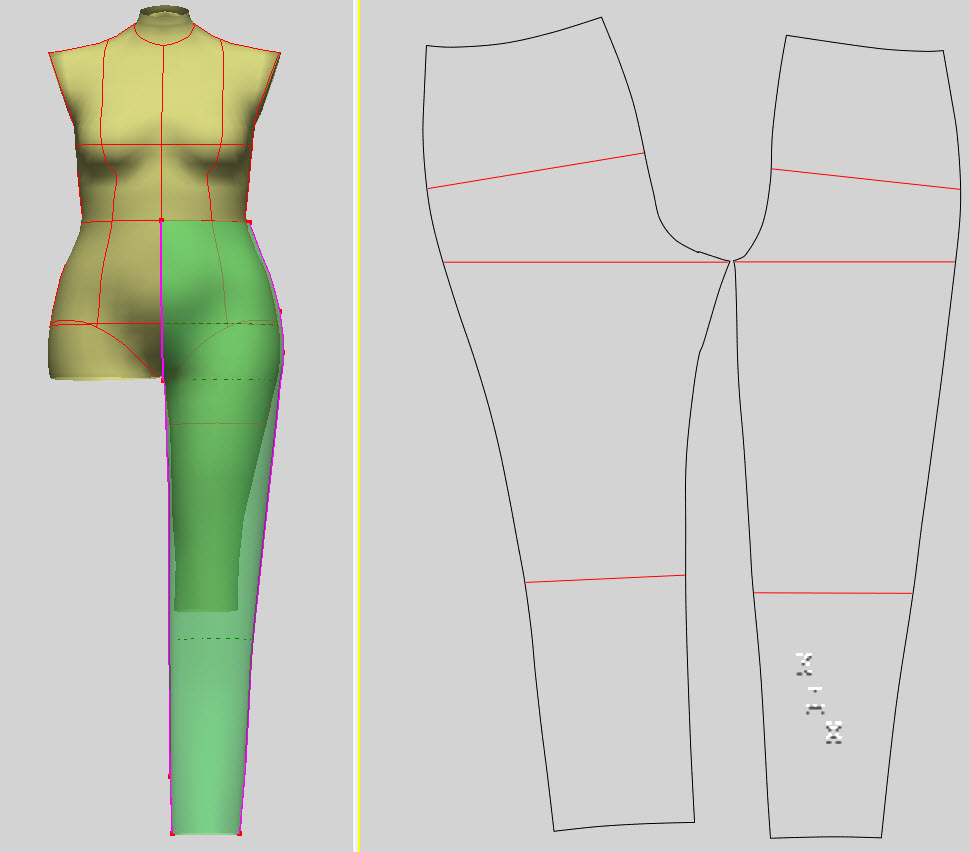
Task: Select the red control point at right hem corner
Action: coord(239,833)
